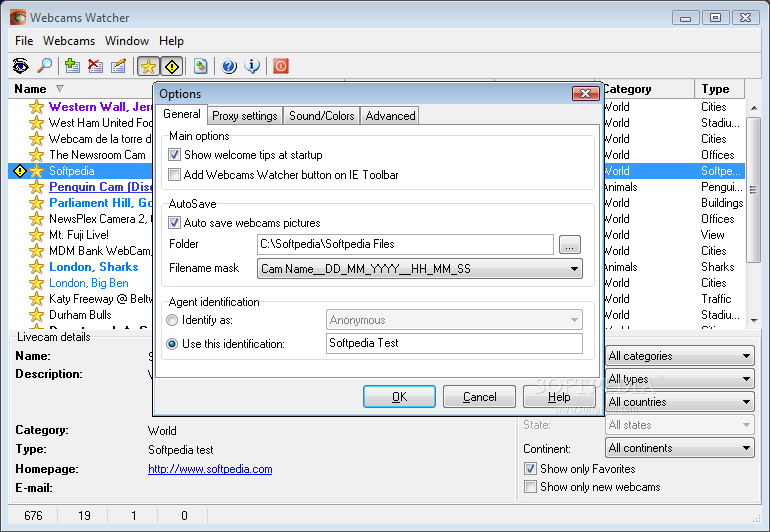Click the magnifier search toolbar icon
Viewport: 770px width, 532px height.
pos(45,65)
